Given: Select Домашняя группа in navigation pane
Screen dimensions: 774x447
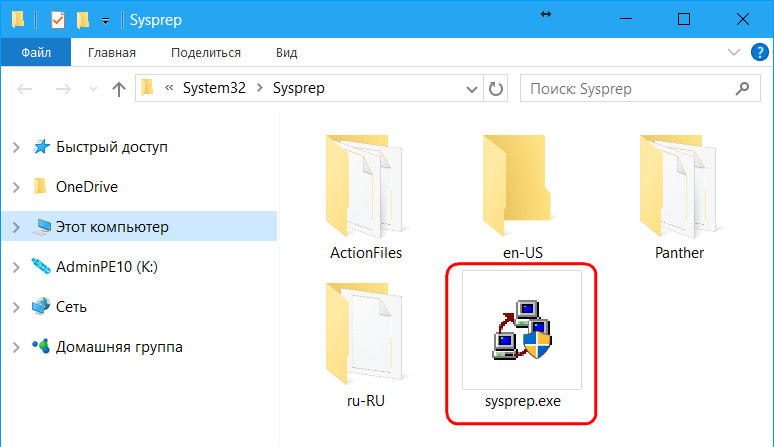Looking at the screenshot, I should pyautogui.click(x=119, y=347).
